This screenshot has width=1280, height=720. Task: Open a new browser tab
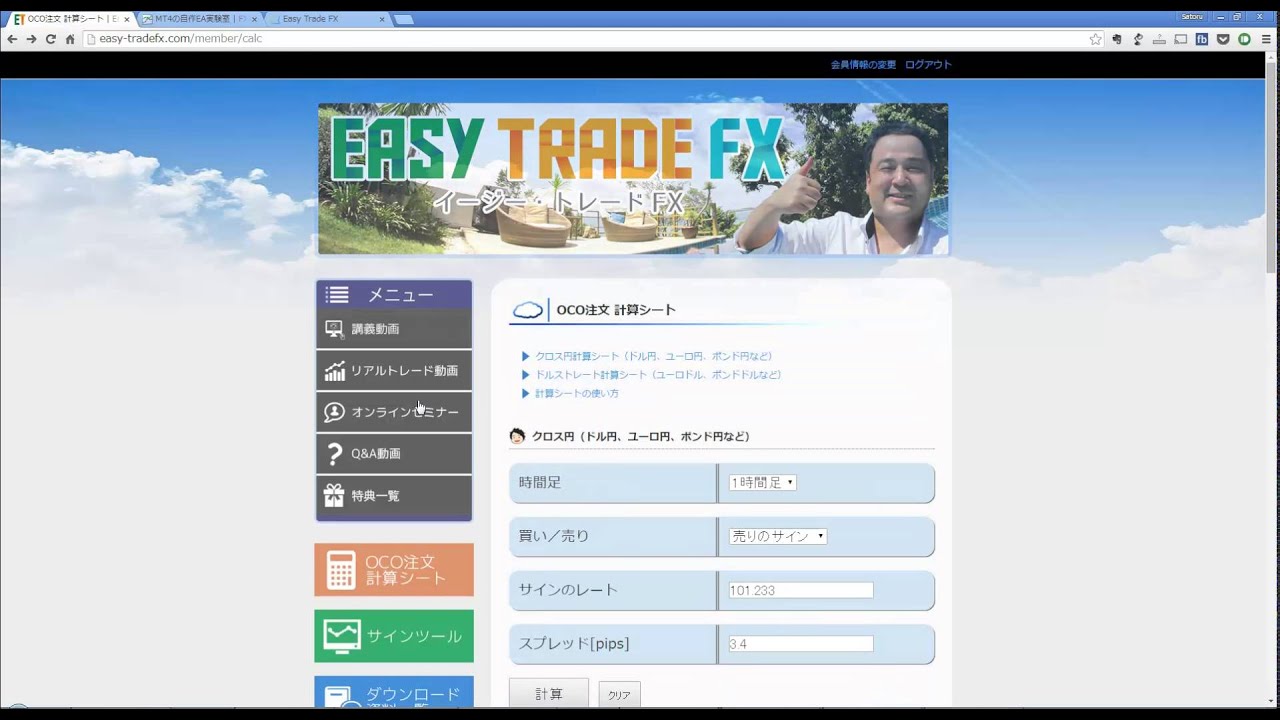click(403, 19)
